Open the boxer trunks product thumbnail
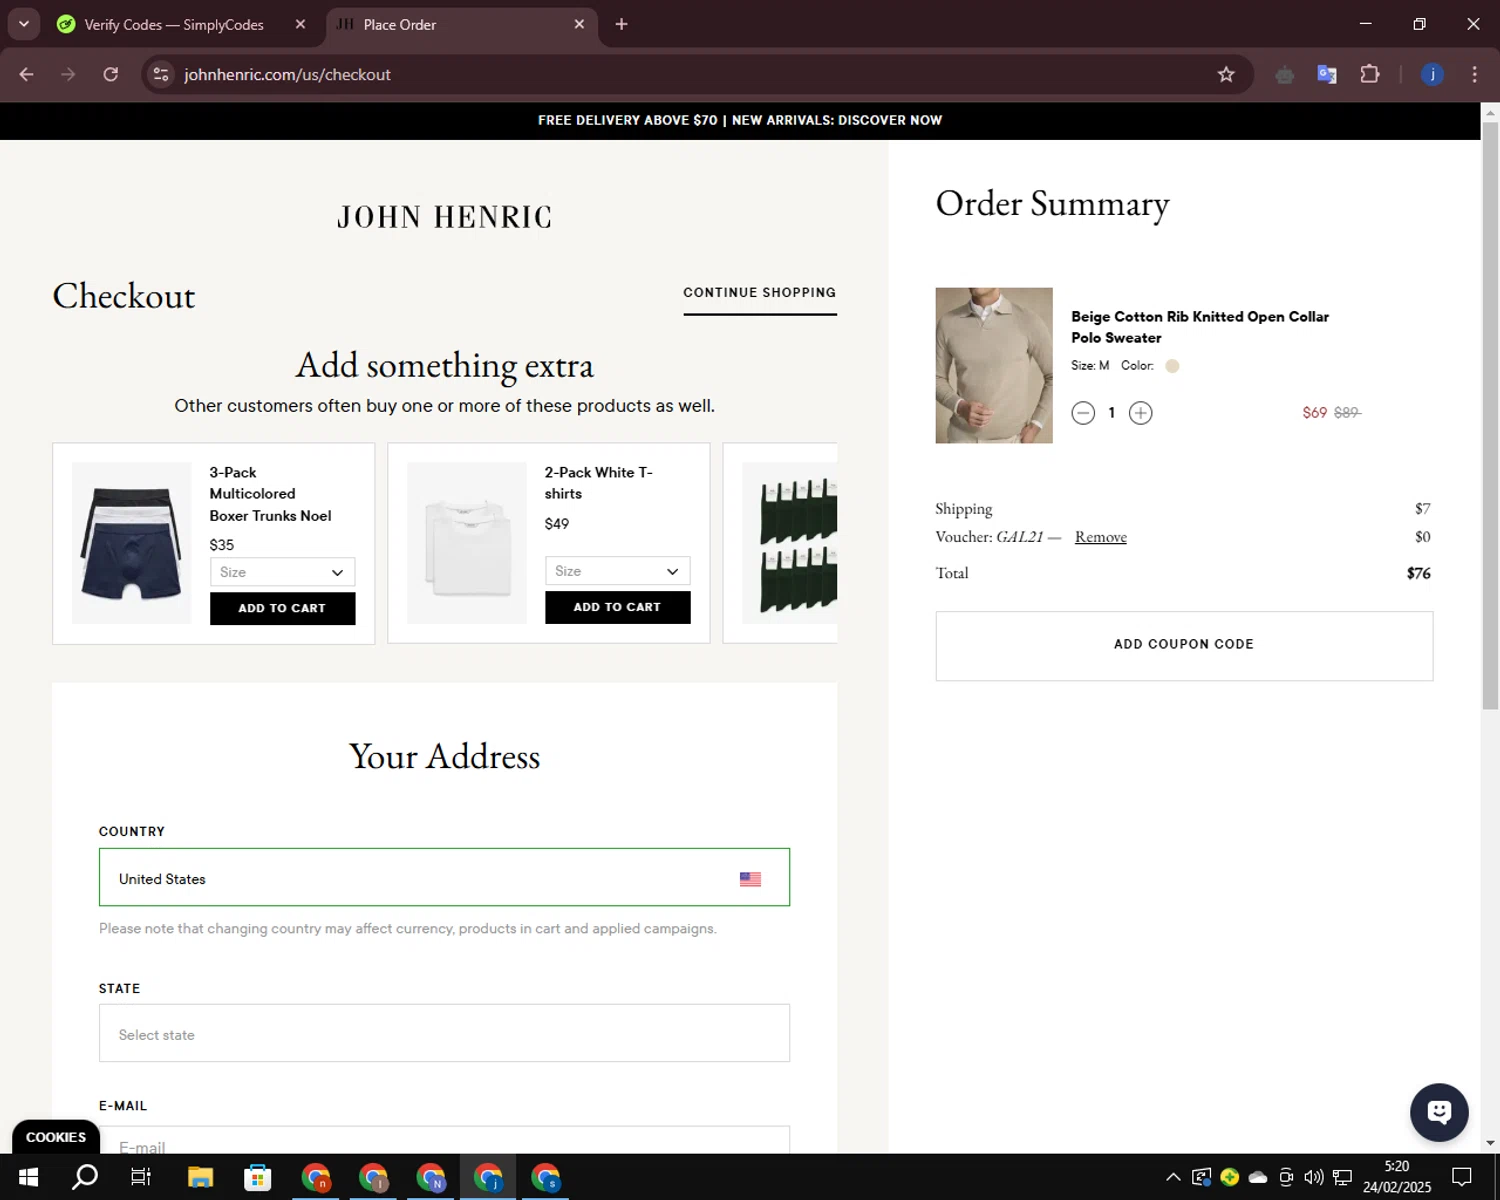 click(x=131, y=543)
